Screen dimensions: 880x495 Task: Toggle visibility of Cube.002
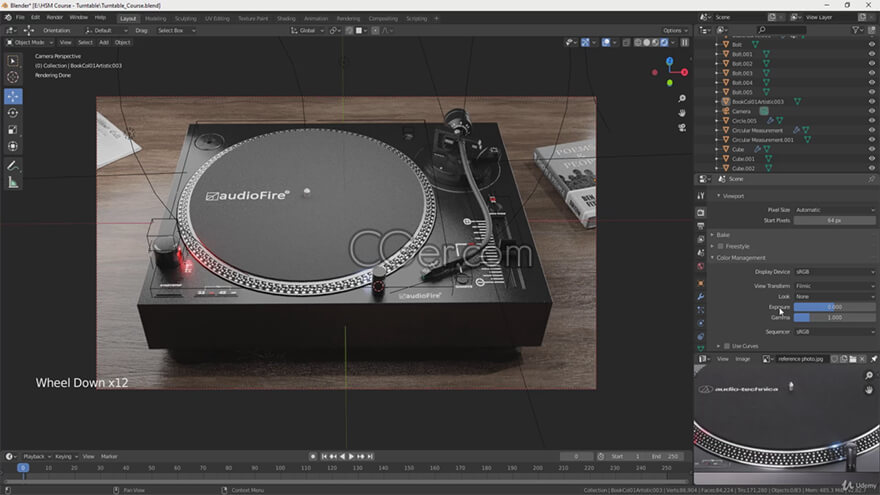872,168
